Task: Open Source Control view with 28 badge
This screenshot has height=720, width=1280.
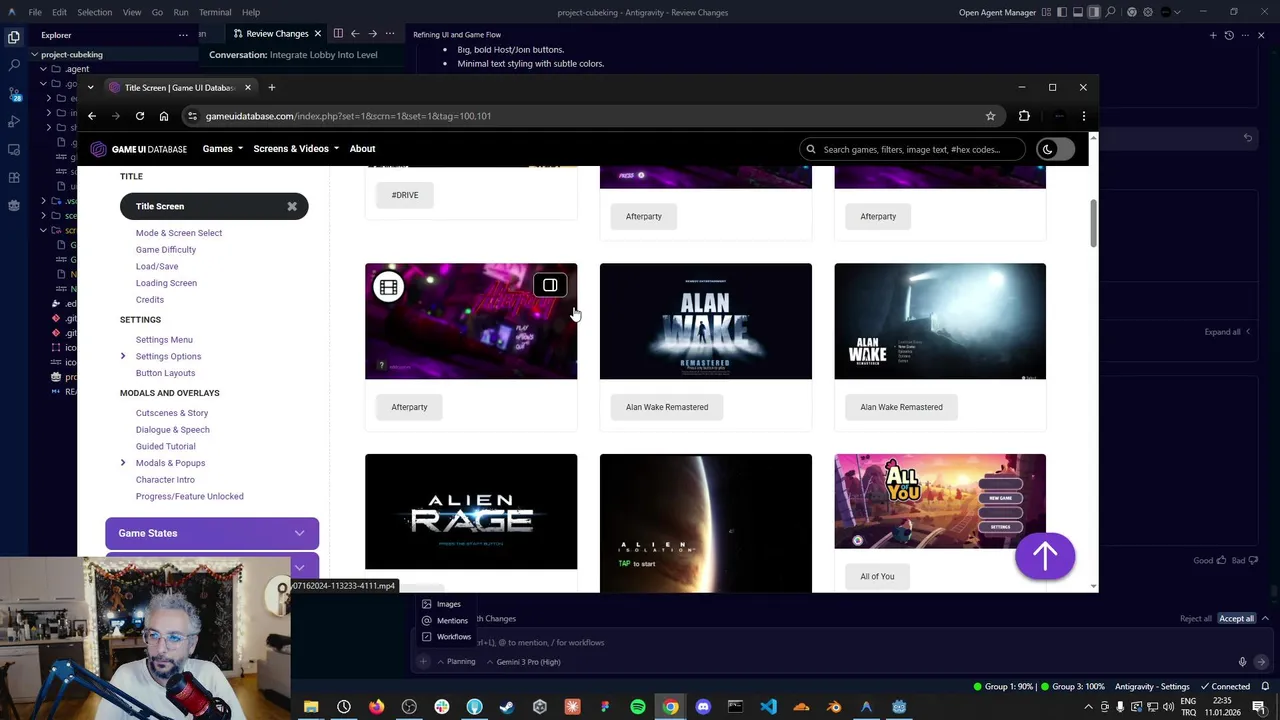Action: pyautogui.click(x=14, y=93)
